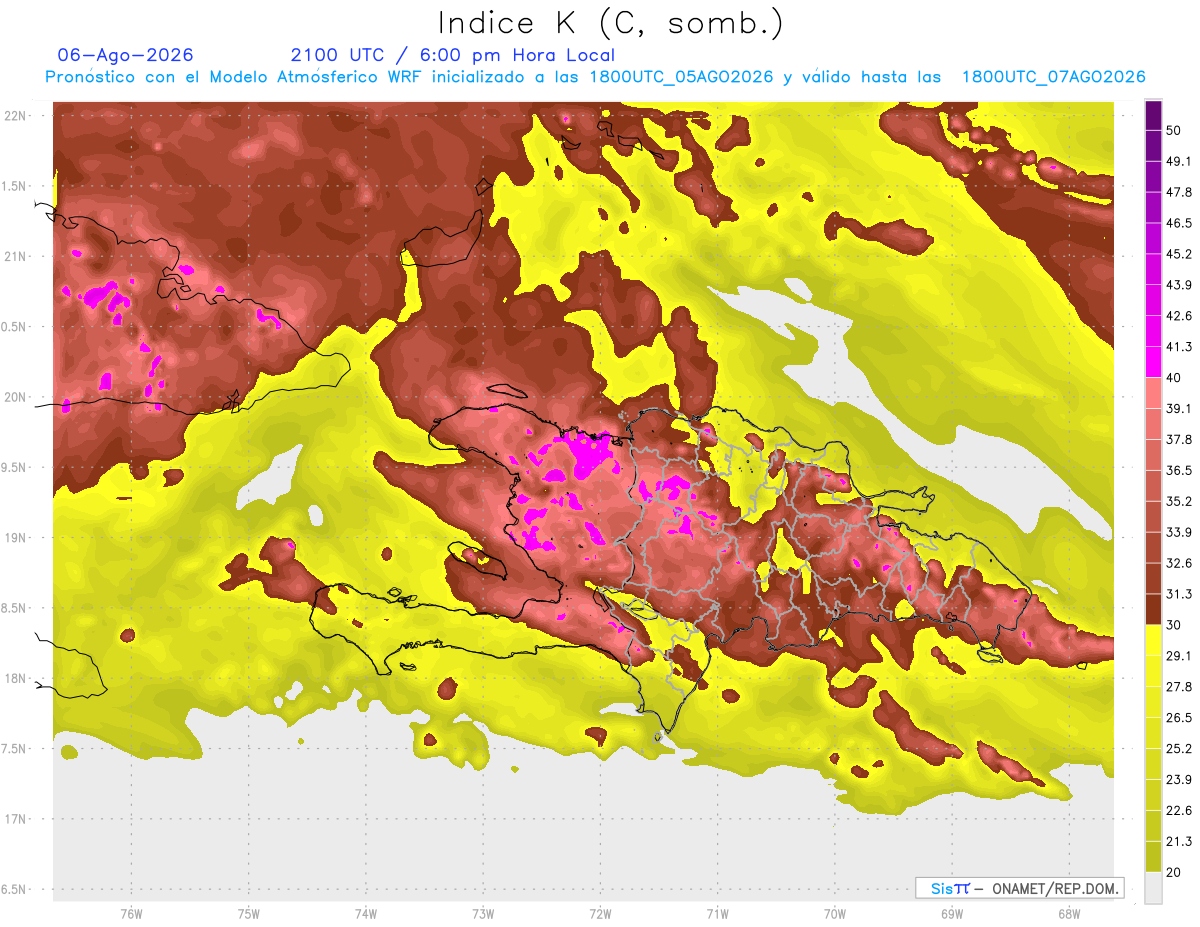Click the SisTT ONAMET/REP.DOM. logo box

1019,888
